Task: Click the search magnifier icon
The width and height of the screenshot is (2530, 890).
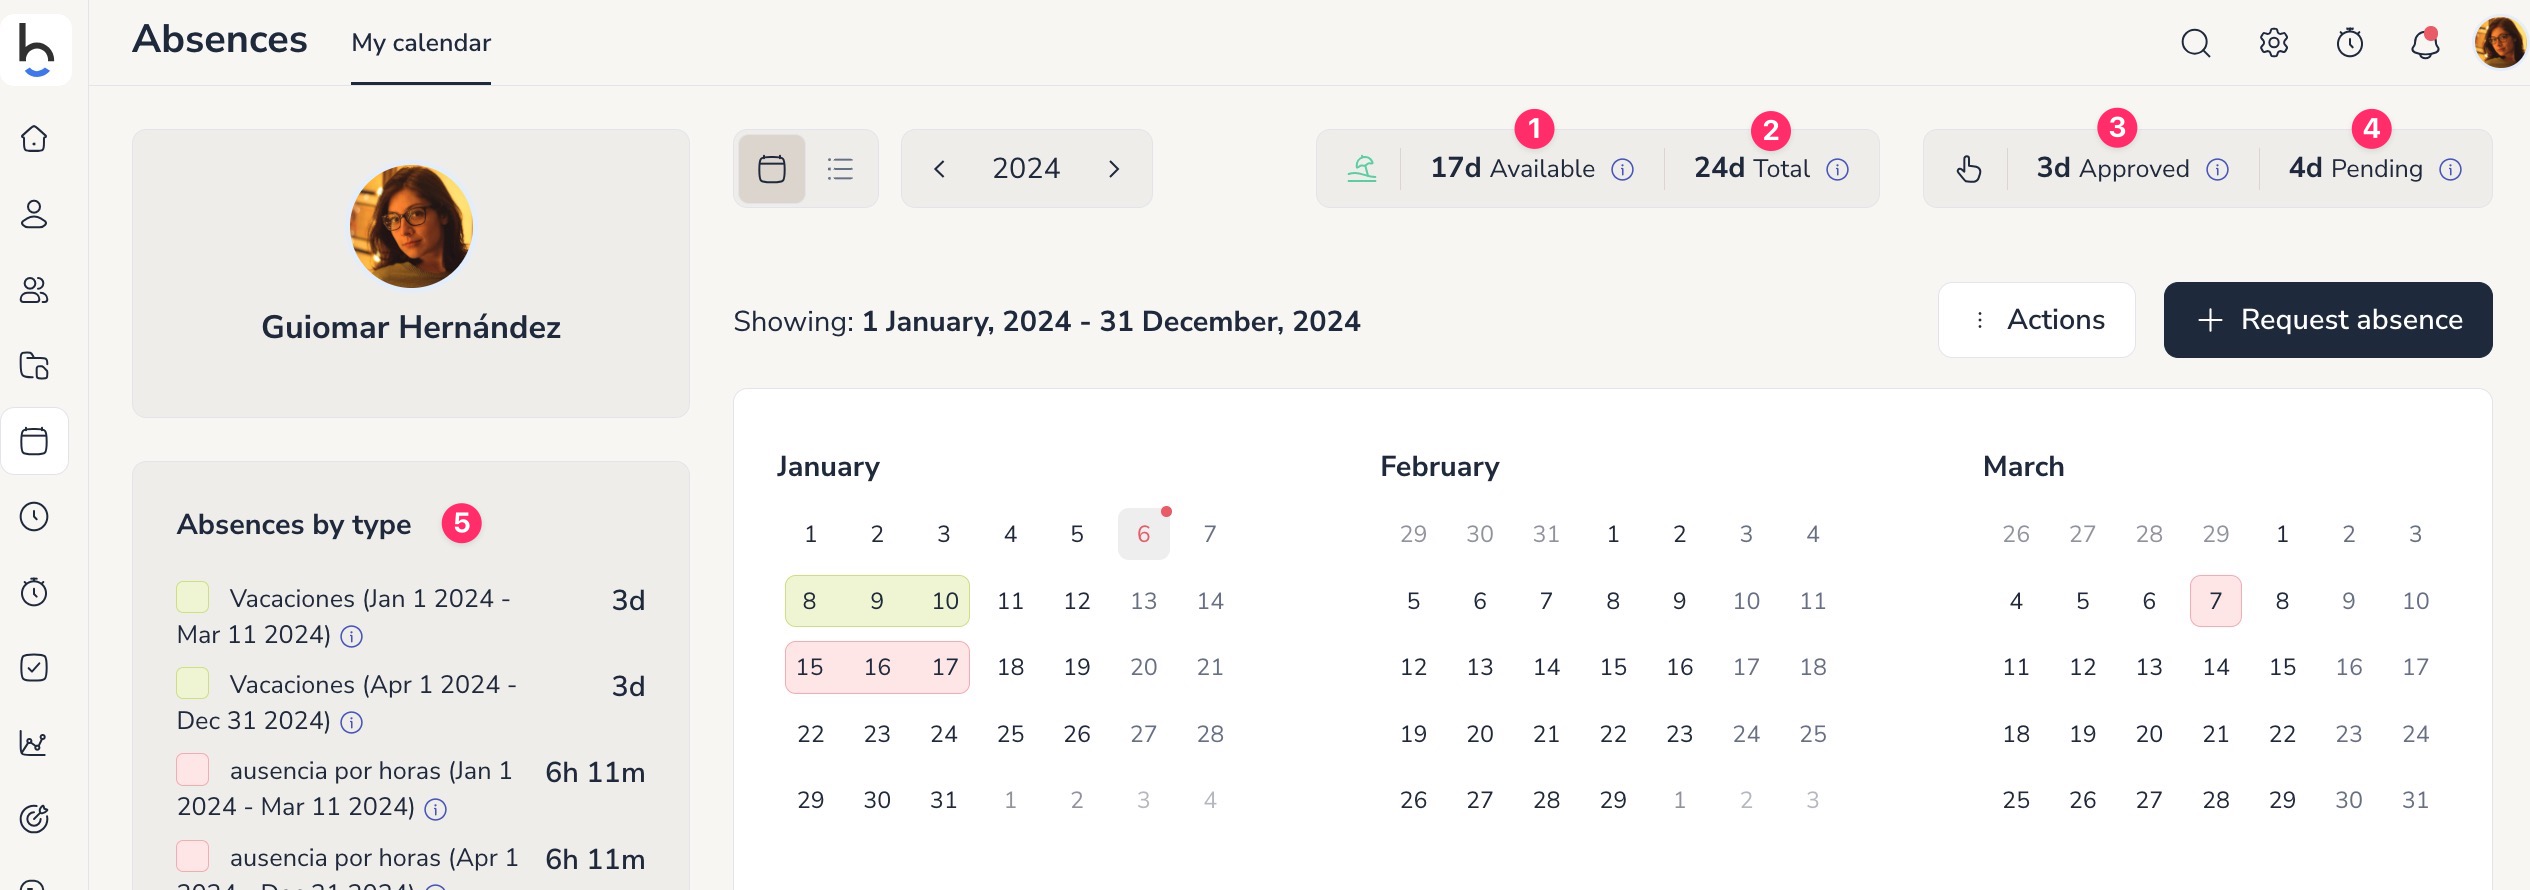Action: [2195, 43]
